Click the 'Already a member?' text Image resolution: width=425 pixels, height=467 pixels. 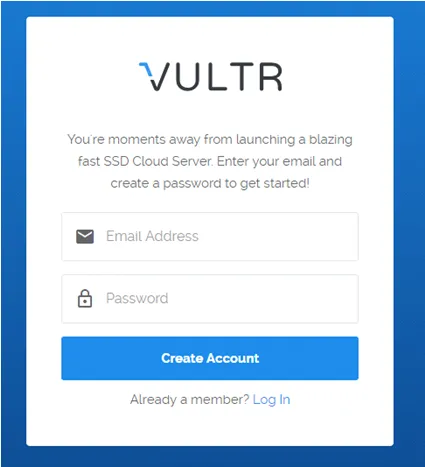[x=190, y=399]
